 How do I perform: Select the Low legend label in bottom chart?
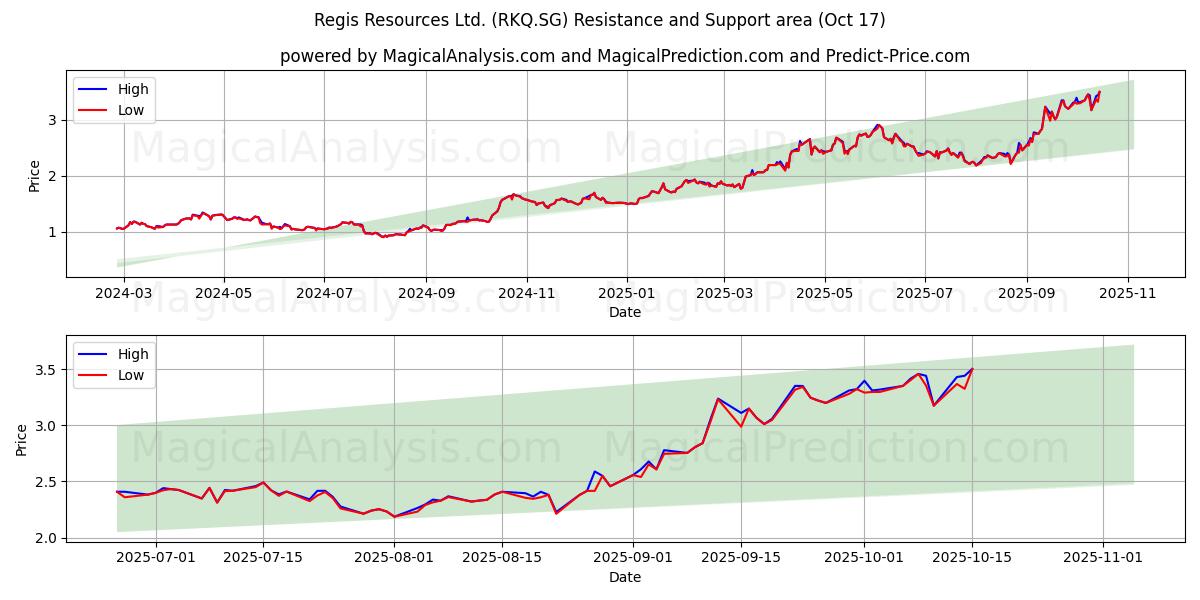131,375
